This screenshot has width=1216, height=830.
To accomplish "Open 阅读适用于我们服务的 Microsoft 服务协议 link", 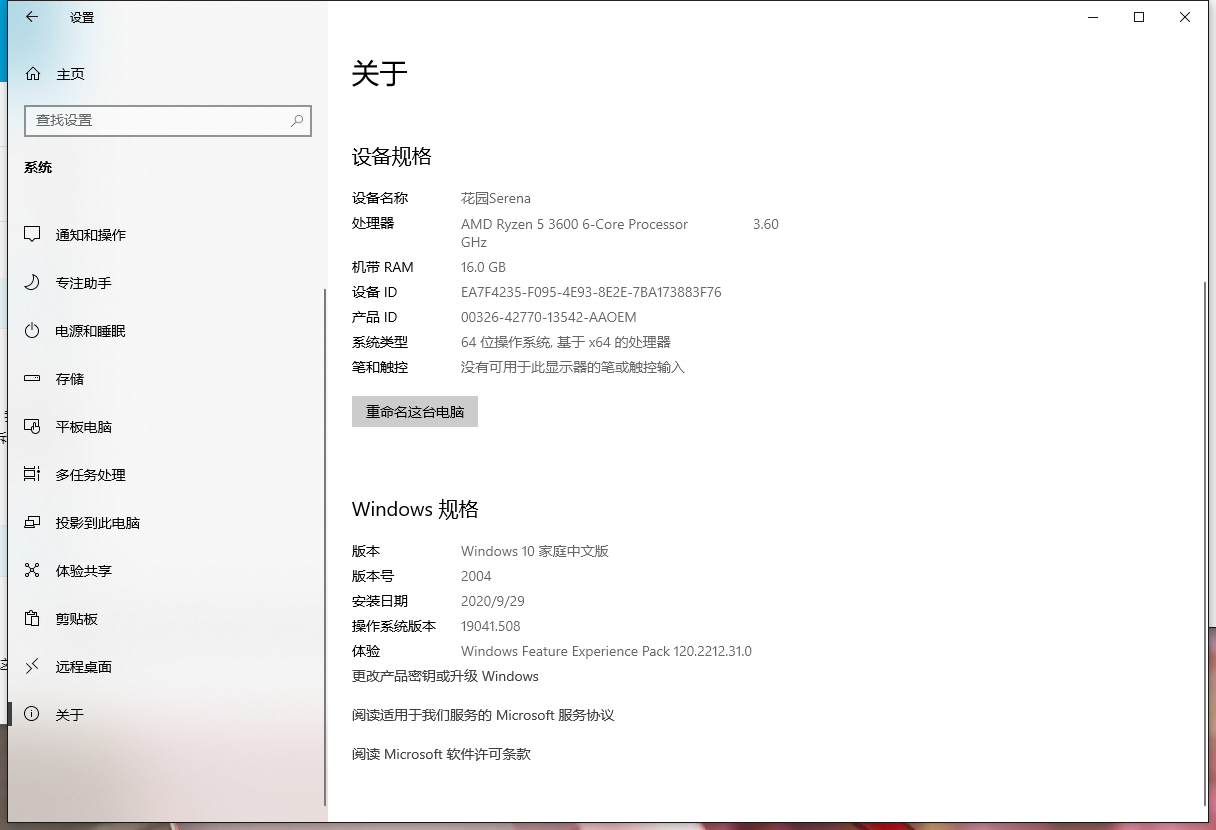I will (x=483, y=715).
